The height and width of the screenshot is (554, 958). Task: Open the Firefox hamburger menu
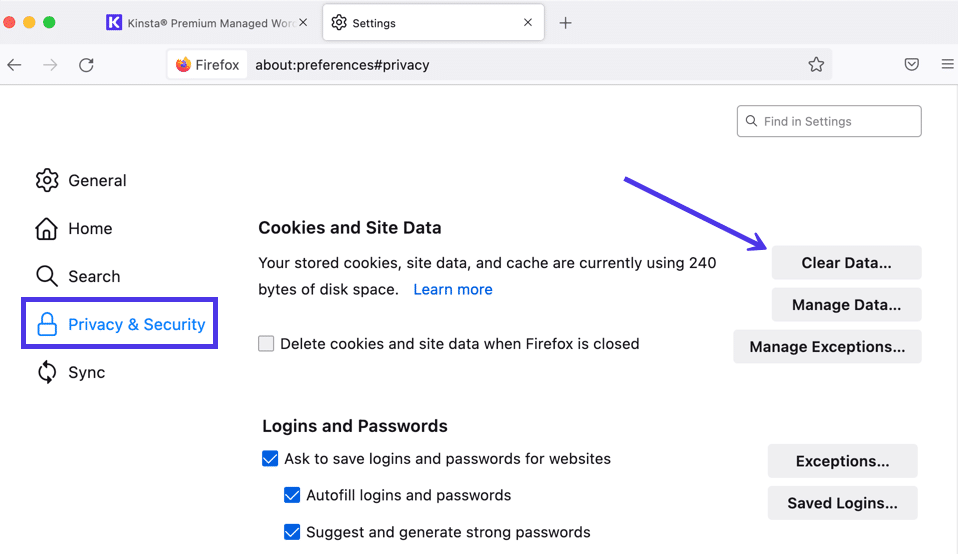pyautogui.click(x=947, y=65)
